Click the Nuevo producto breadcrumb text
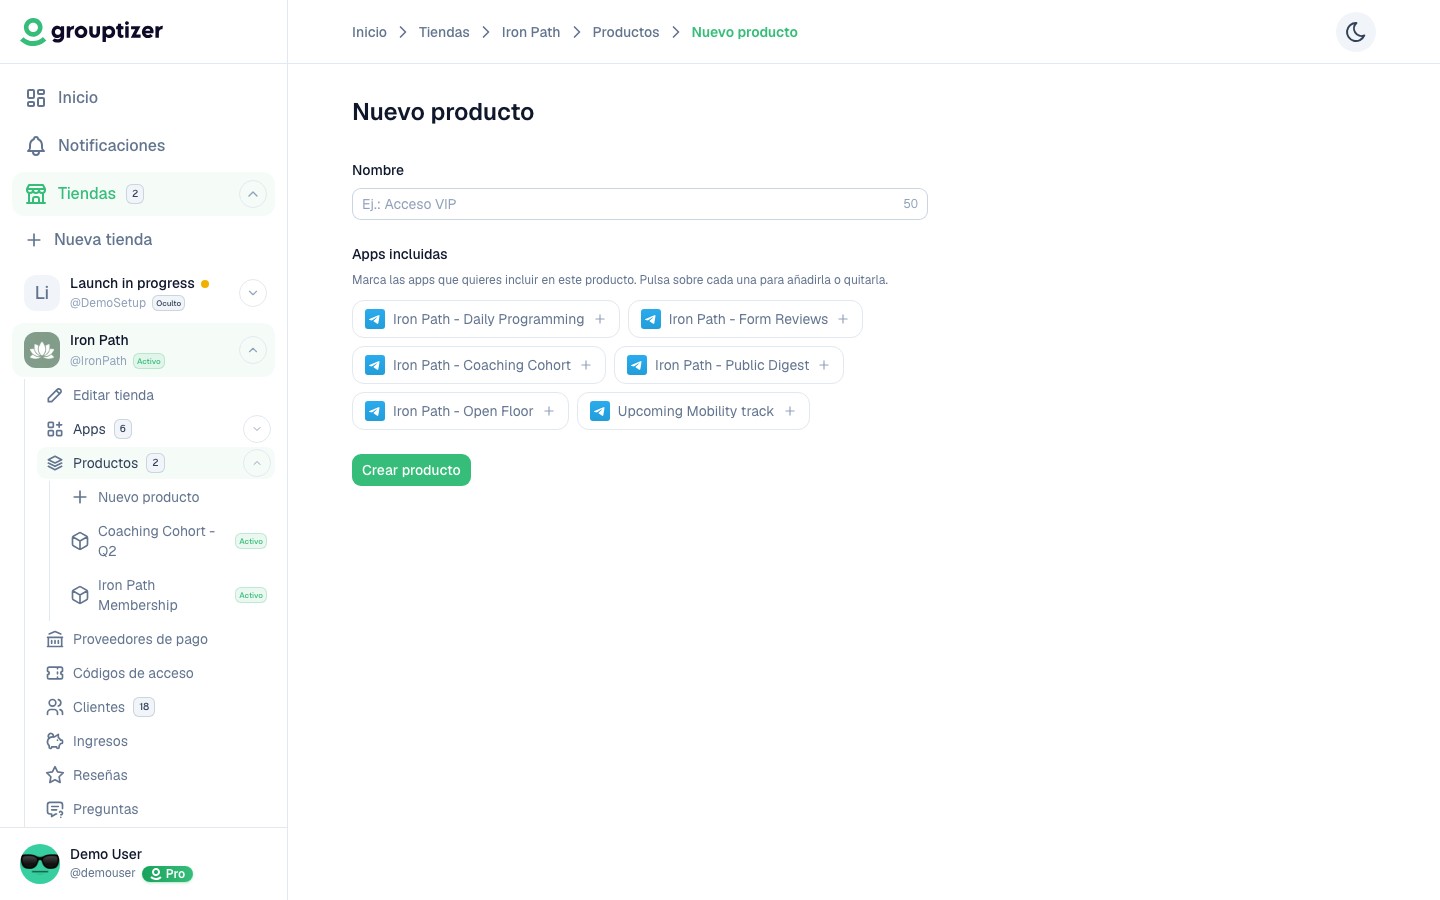This screenshot has width=1440, height=900. coord(745,32)
